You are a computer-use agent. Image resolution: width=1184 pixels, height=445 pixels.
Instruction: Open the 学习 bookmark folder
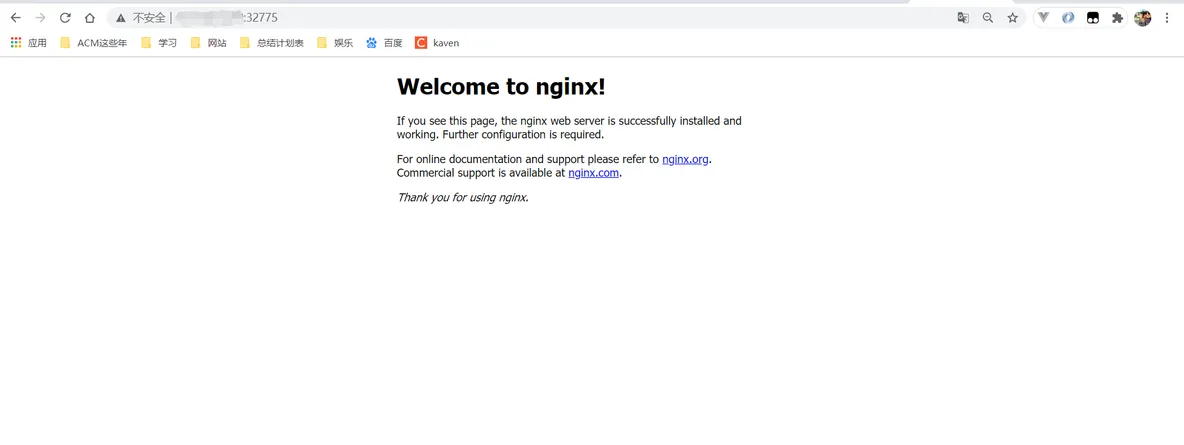tap(159, 43)
